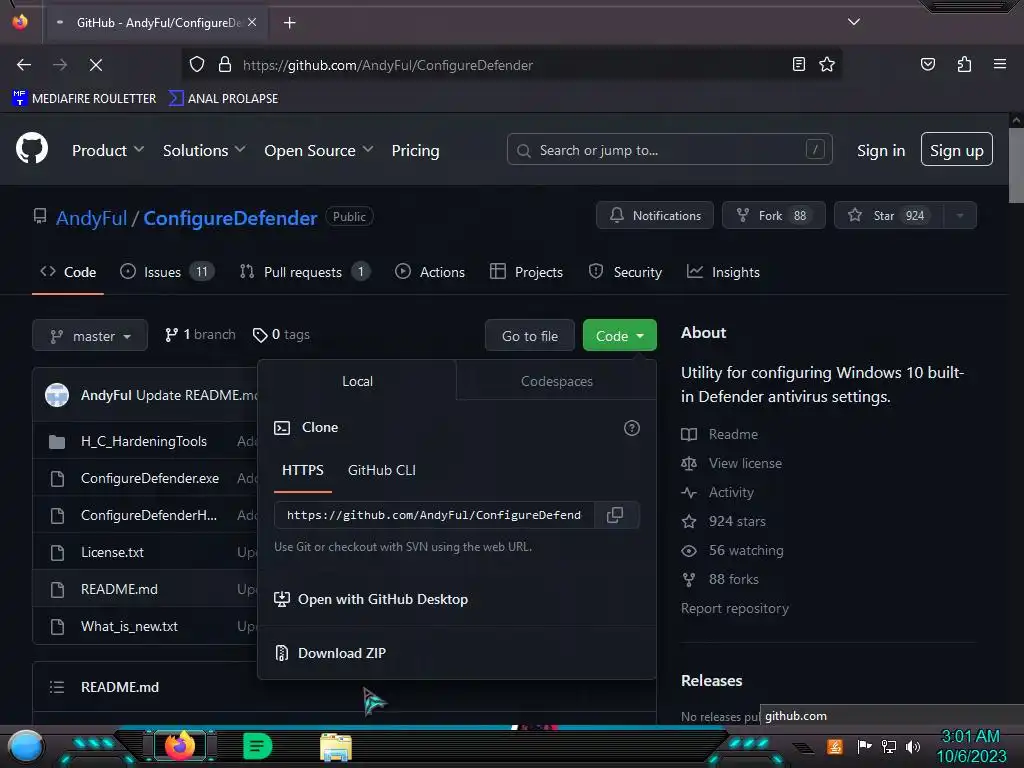Switch clone method to GitHub CLI

point(381,470)
